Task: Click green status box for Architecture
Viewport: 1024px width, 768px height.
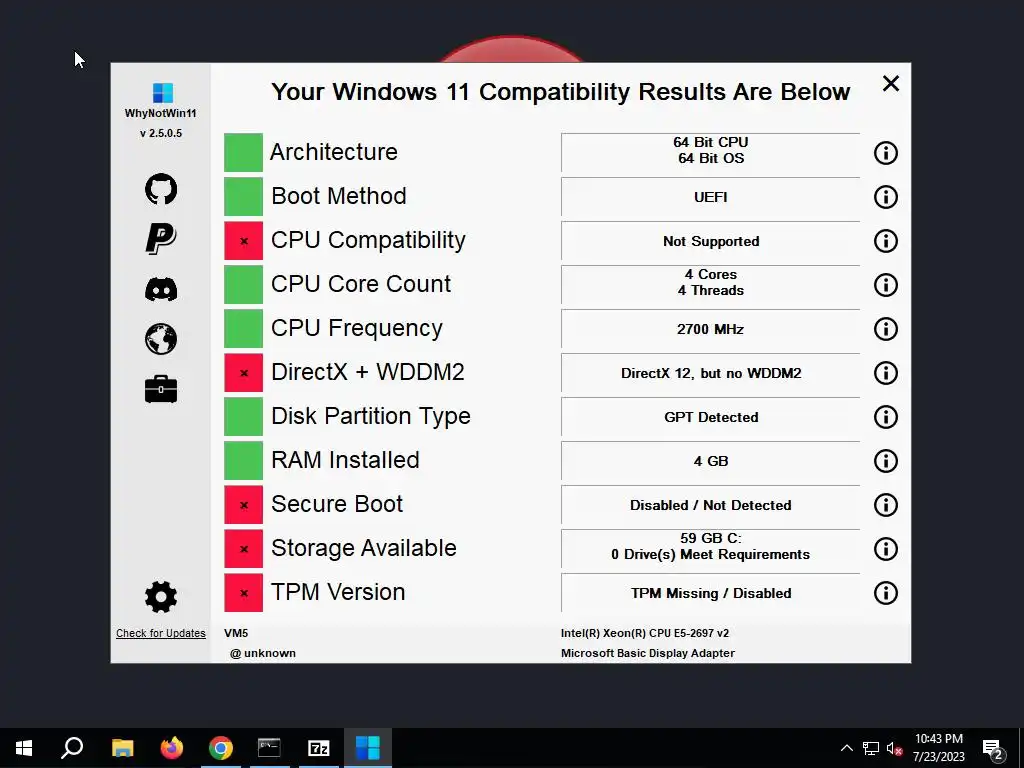Action: 244,152
